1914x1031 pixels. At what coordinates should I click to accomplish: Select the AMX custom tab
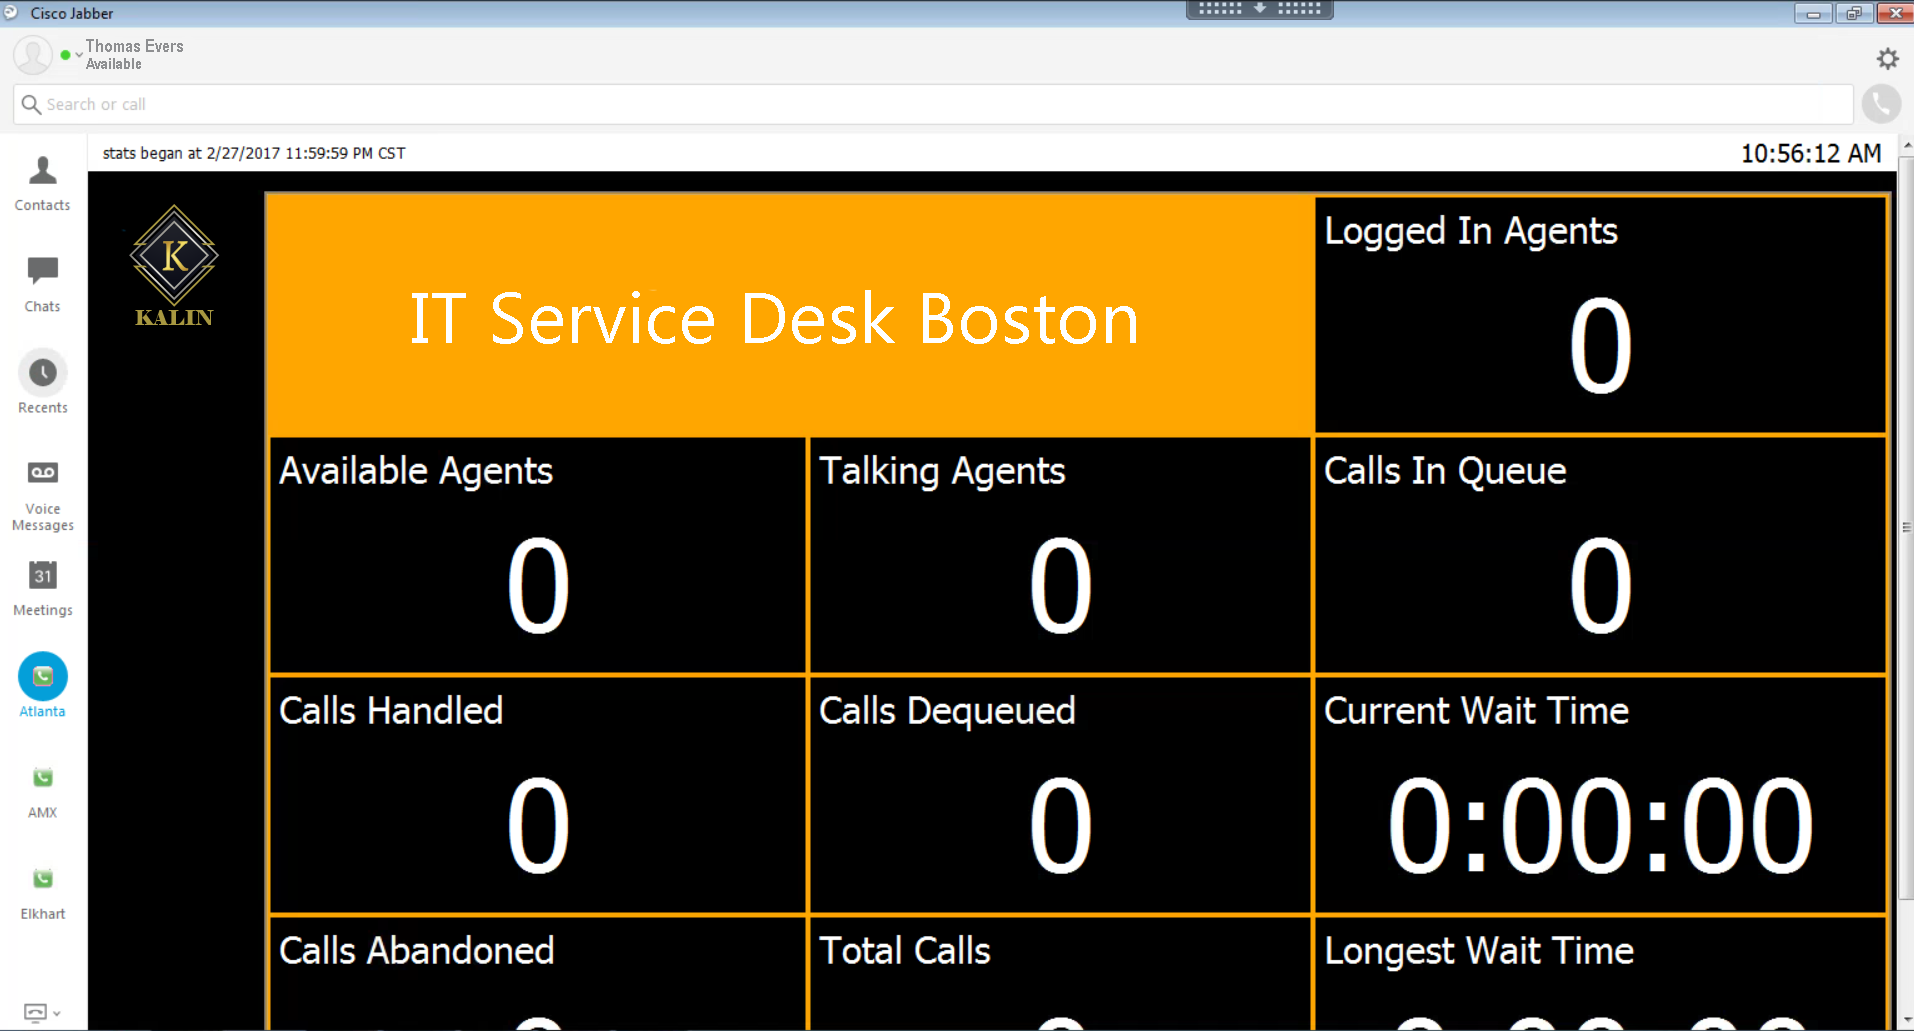click(43, 792)
